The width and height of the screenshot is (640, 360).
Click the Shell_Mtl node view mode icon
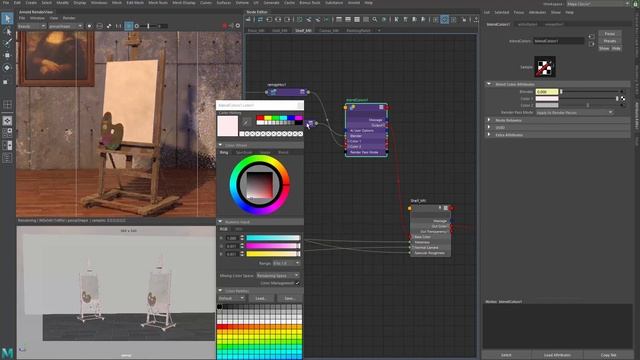pyautogui.click(x=446, y=208)
